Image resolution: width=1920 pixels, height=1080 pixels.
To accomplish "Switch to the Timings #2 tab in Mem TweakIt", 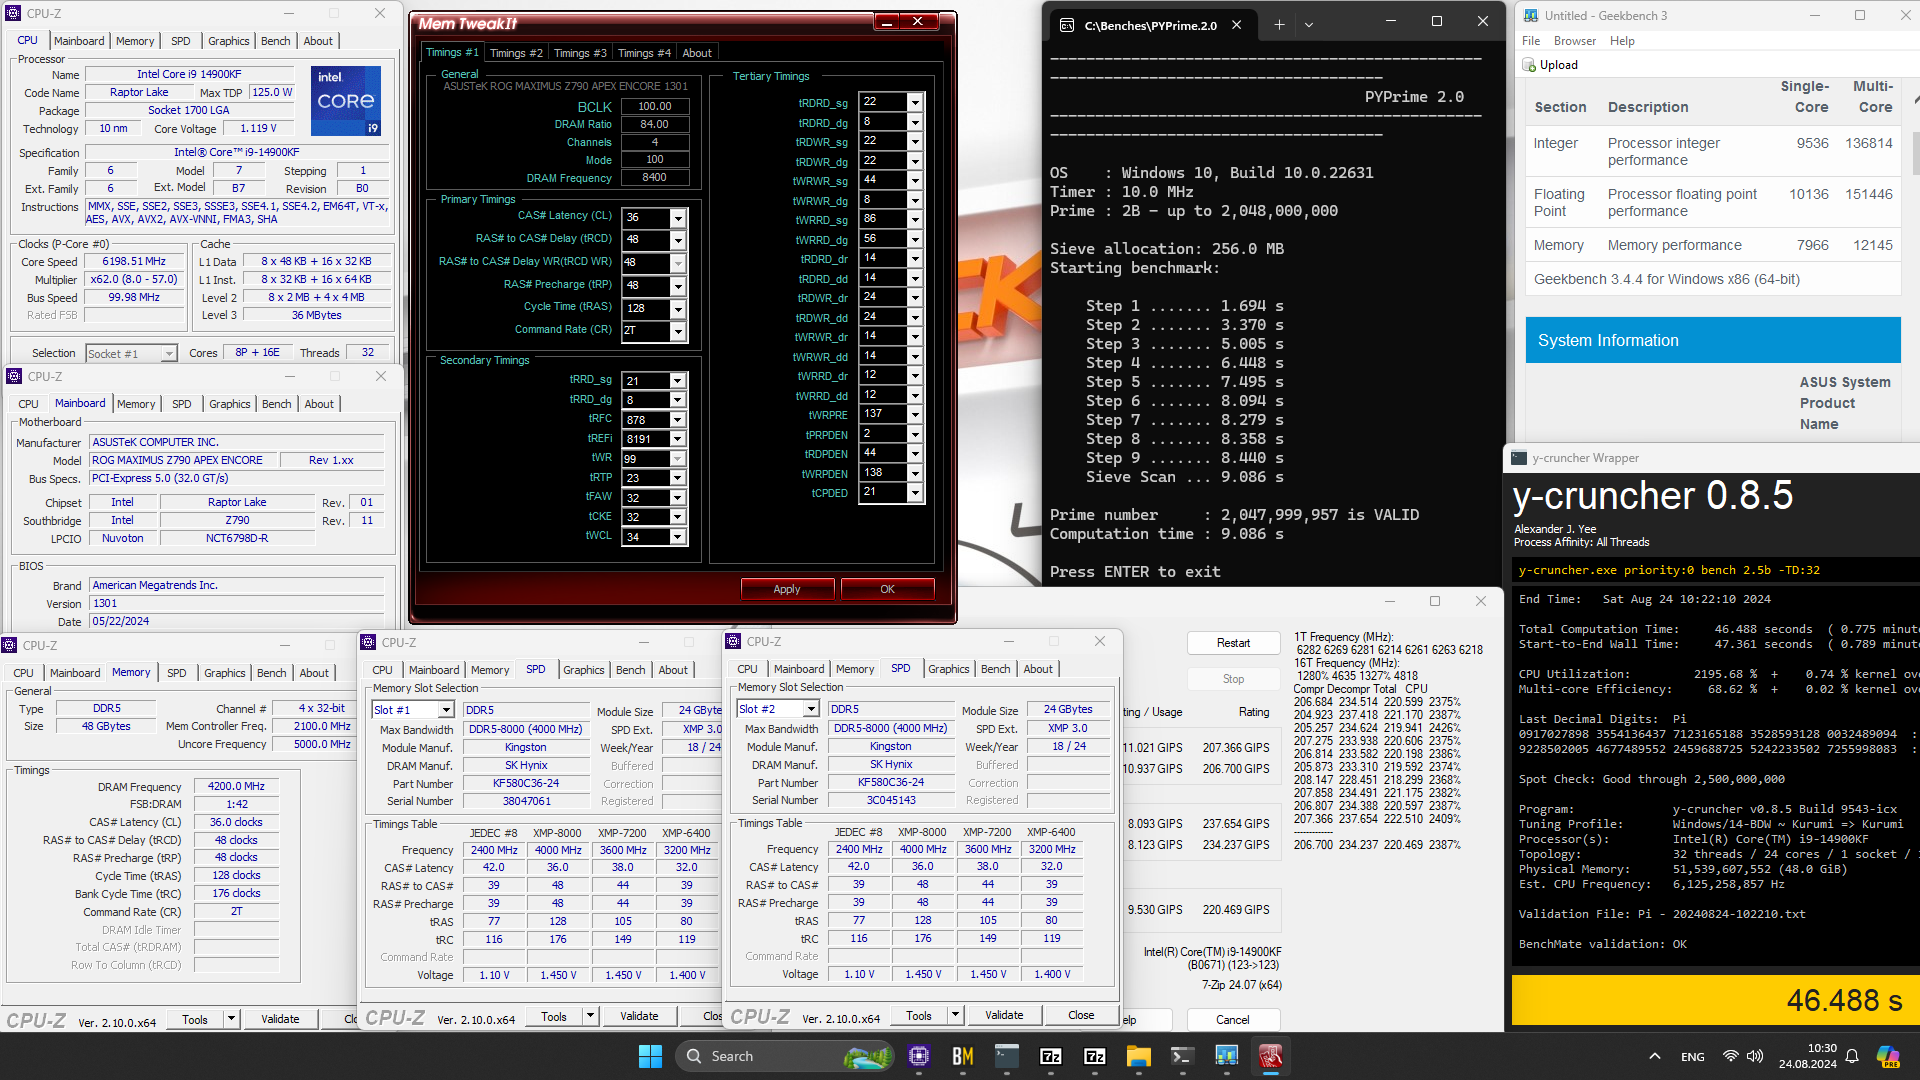I will tap(515, 53).
